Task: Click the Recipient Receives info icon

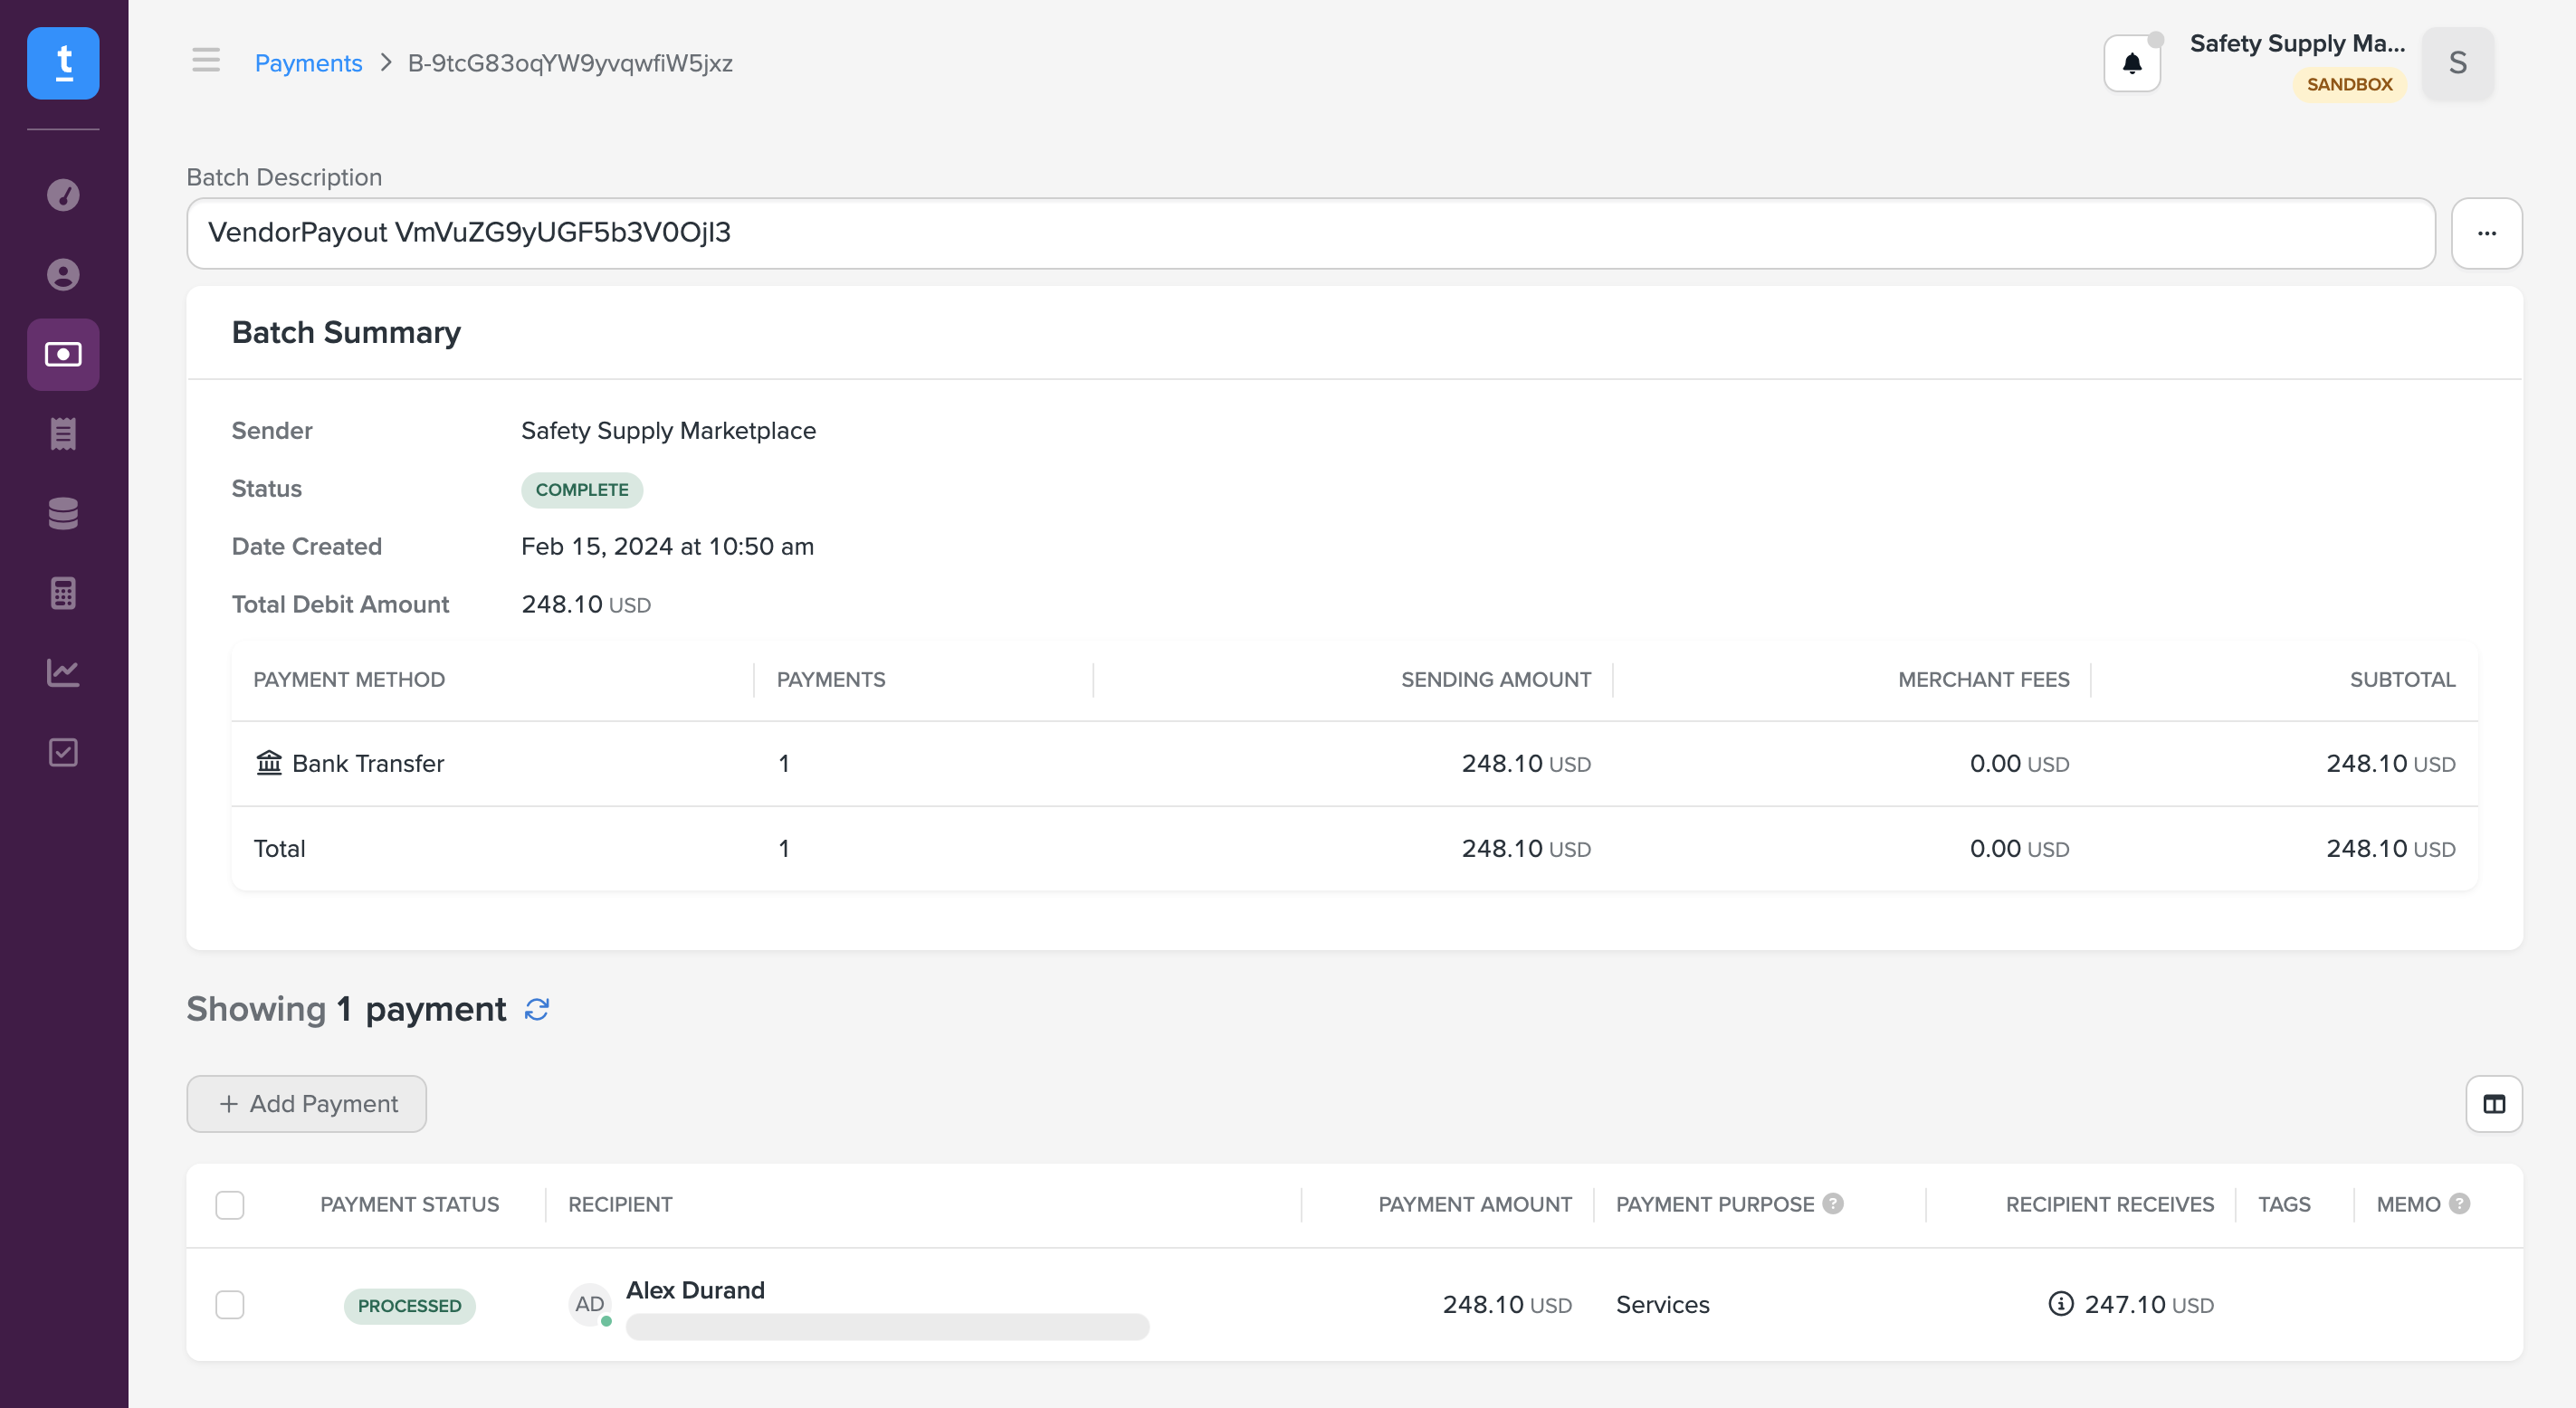Action: coord(2060,1304)
